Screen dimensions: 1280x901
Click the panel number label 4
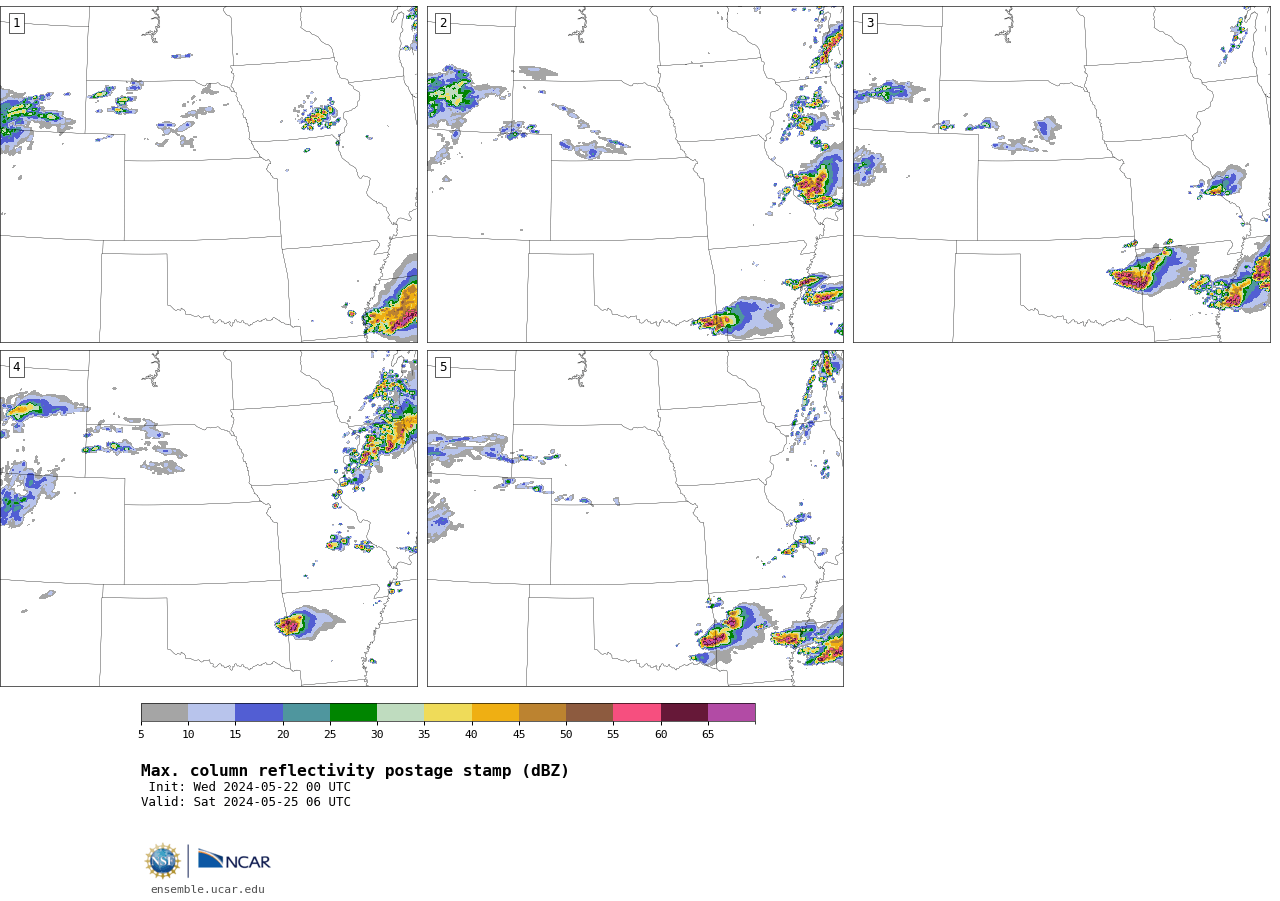coord(16,367)
